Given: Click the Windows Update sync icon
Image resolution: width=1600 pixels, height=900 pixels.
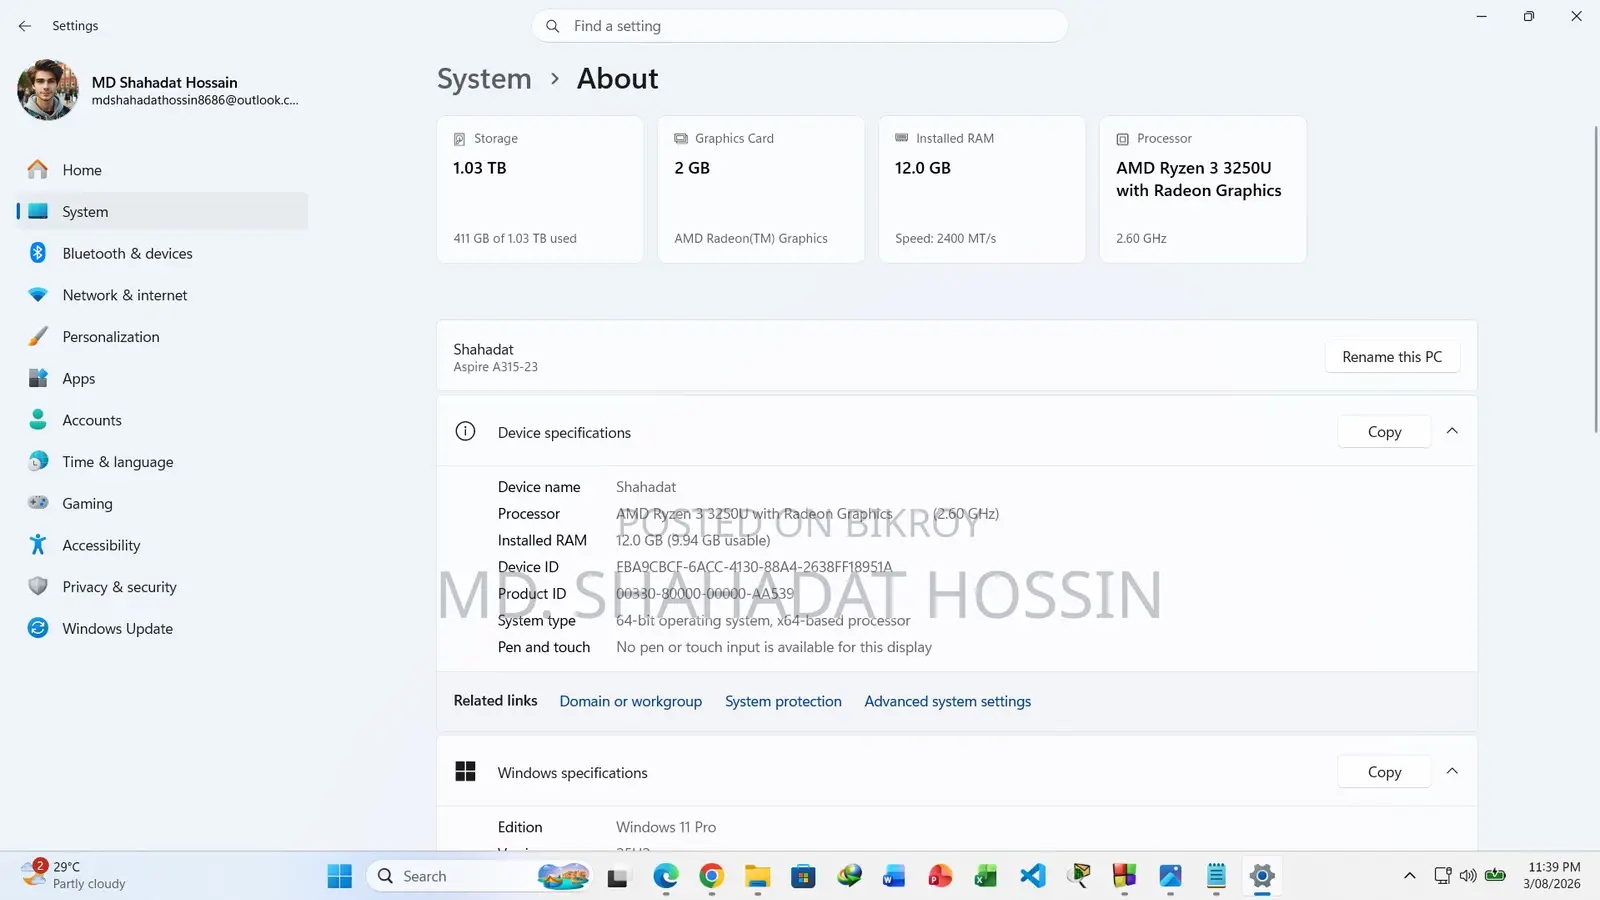Looking at the screenshot, I should click(x=38, y=628).
